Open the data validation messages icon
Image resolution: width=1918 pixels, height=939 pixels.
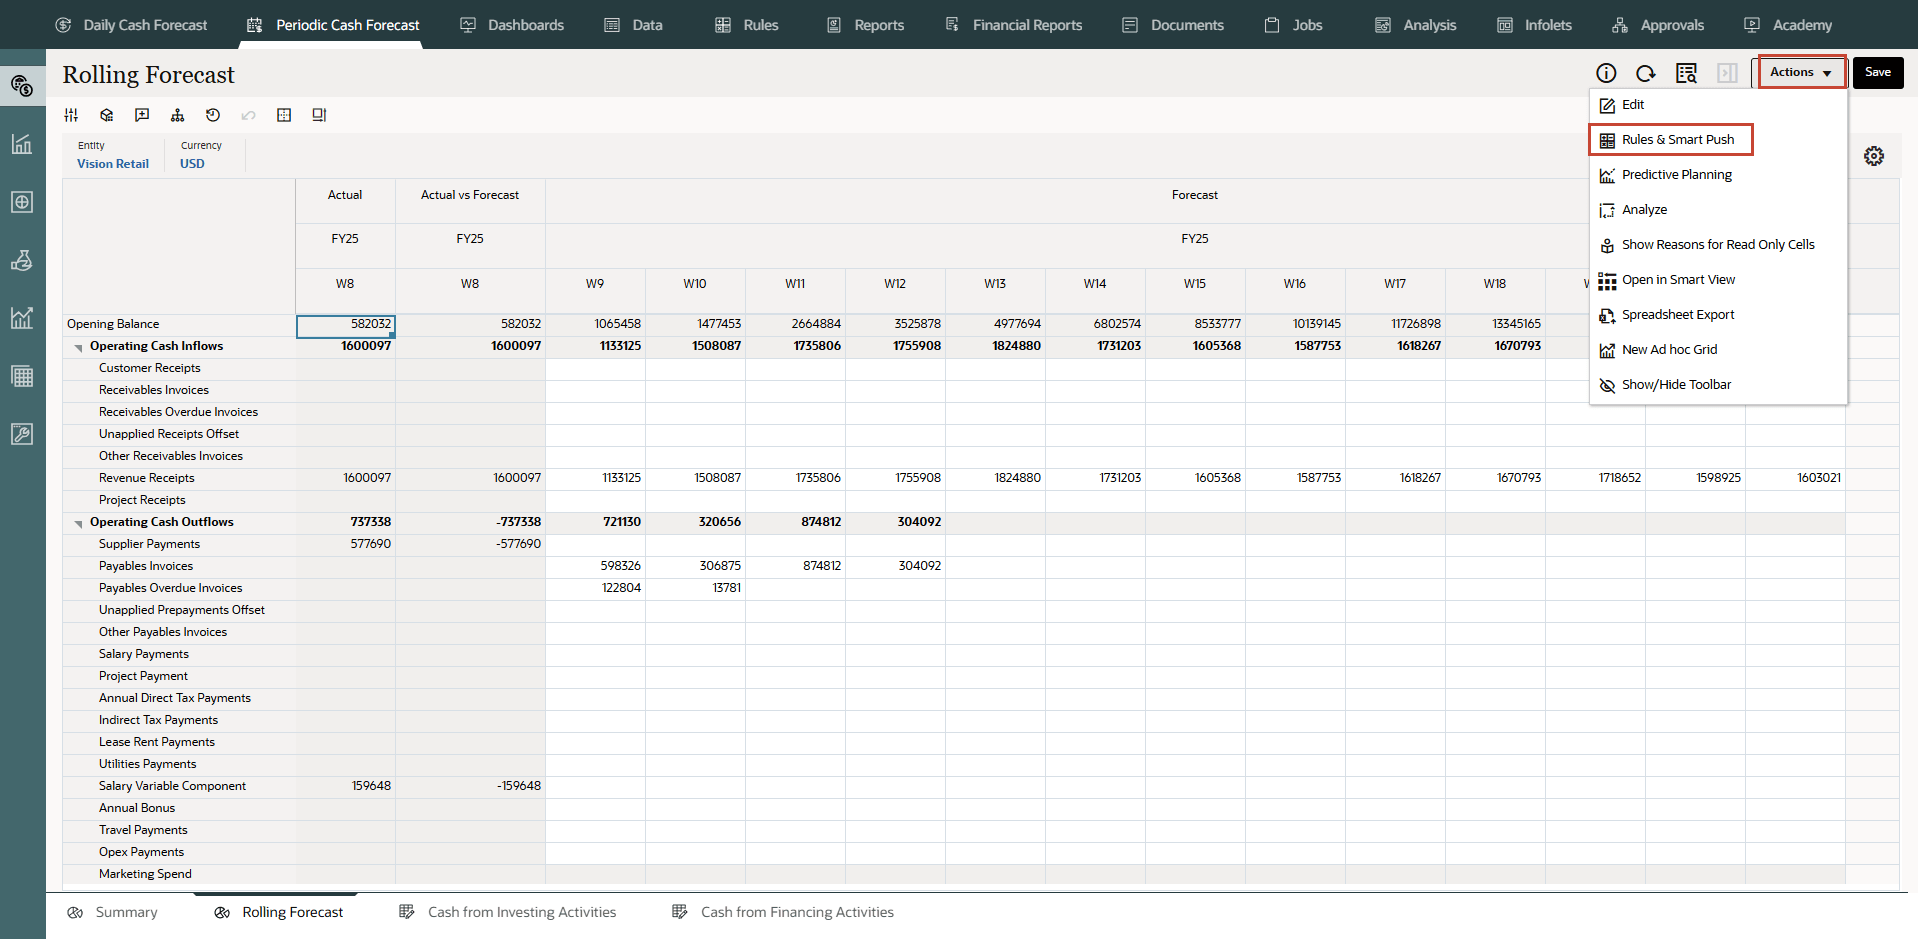[1687, 73]
